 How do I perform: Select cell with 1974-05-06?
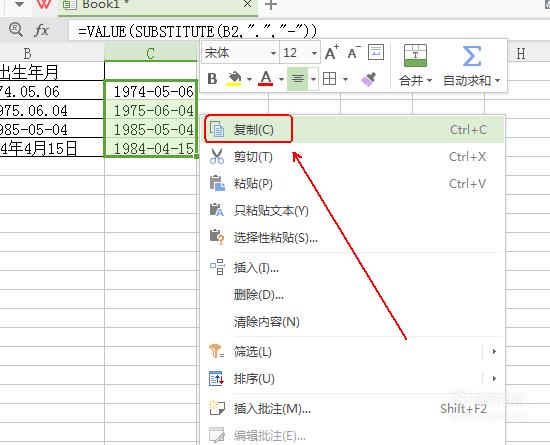[151, 90]
